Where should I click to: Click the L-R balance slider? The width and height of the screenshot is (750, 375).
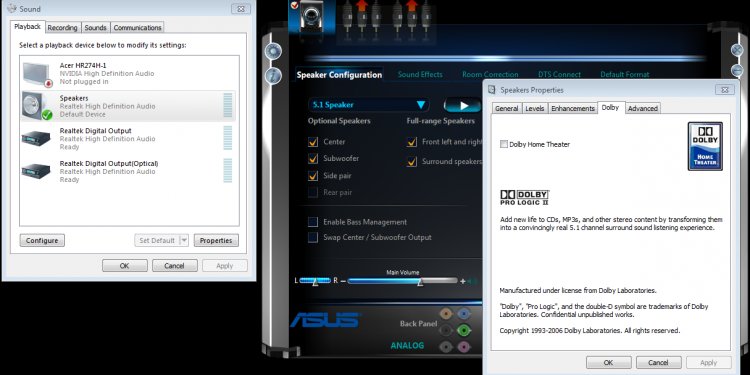(315, 281)
